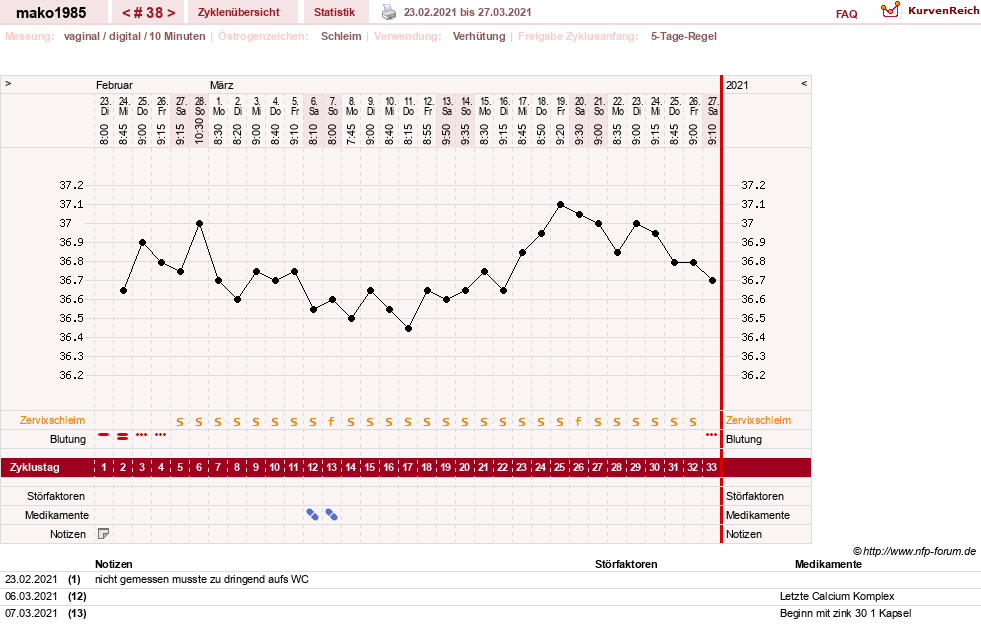Click cycle day 25 in Zyklustag row
981x643 pixels.
click(559, 467)
